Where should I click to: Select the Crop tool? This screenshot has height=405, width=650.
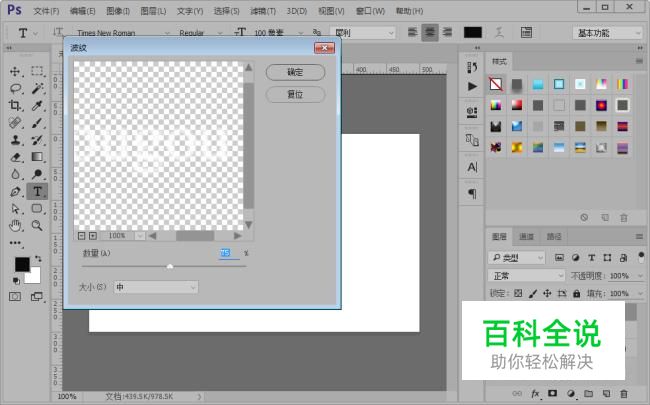point(15,105)
